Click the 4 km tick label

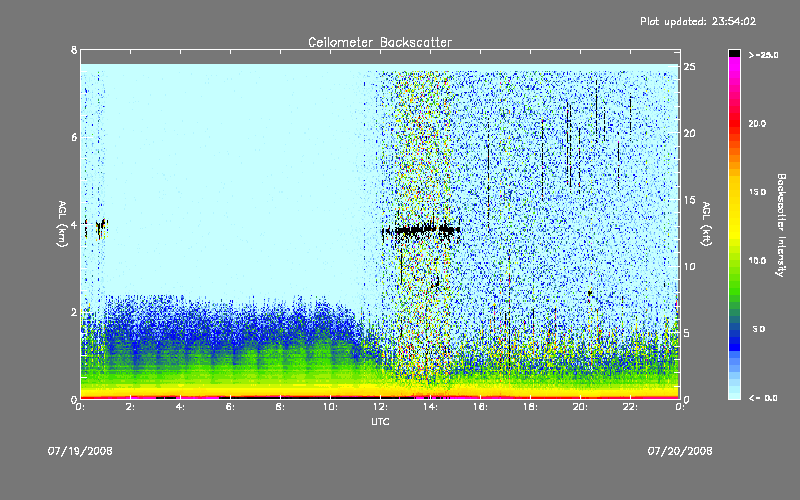[x=74, y=224]
